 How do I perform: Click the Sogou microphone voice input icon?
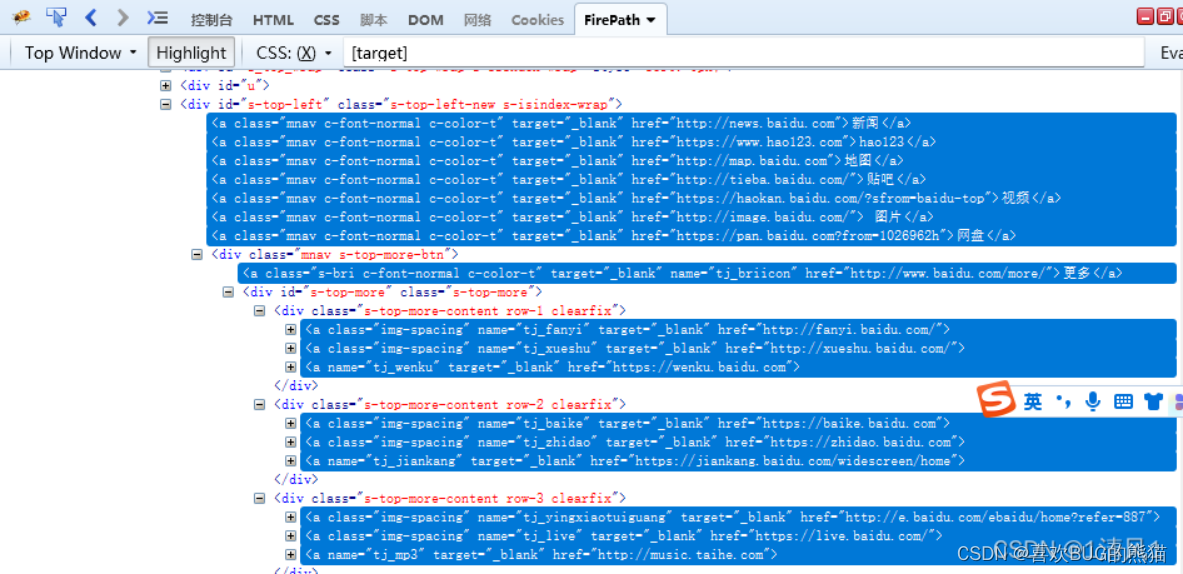point(1092,401)
